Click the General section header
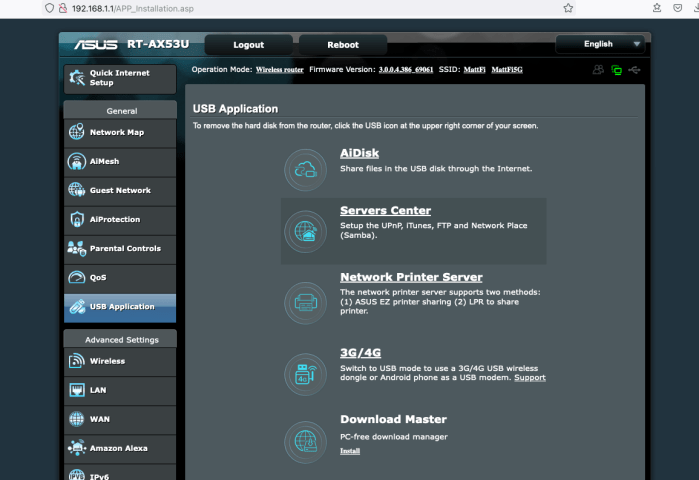The width and height of the screenshot is (699, 480). pyautogui.click(x=121, y=111)
